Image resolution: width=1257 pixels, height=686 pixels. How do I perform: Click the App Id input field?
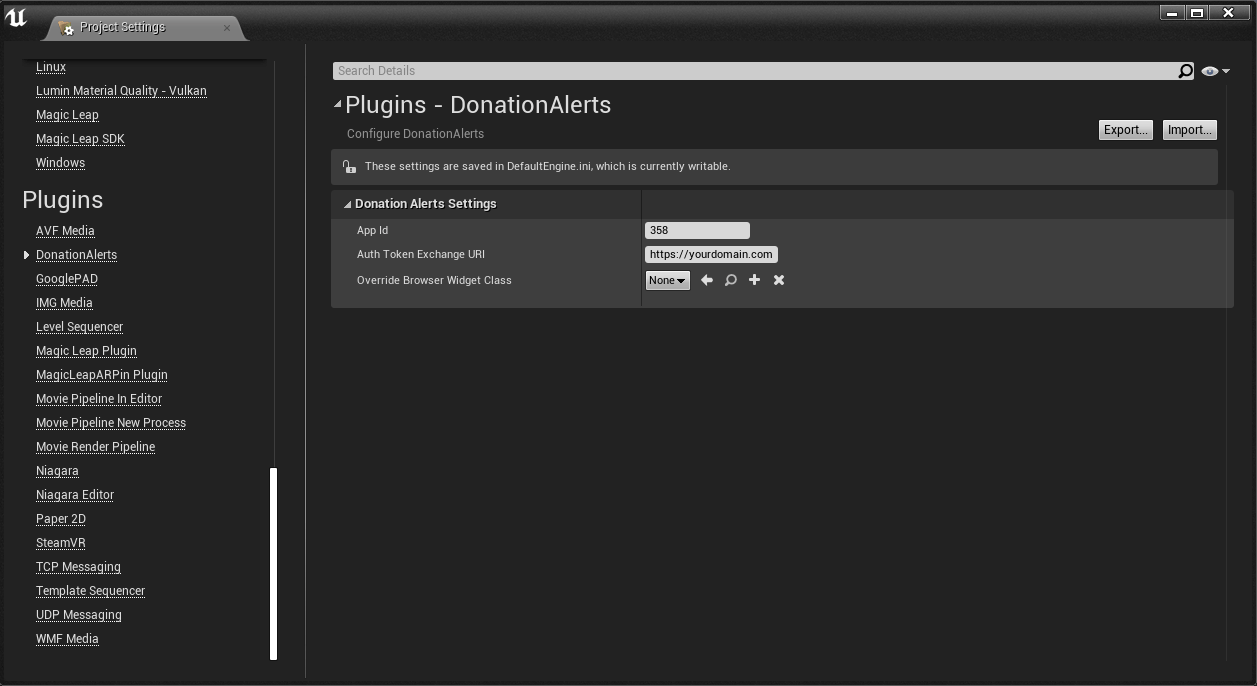697,231
